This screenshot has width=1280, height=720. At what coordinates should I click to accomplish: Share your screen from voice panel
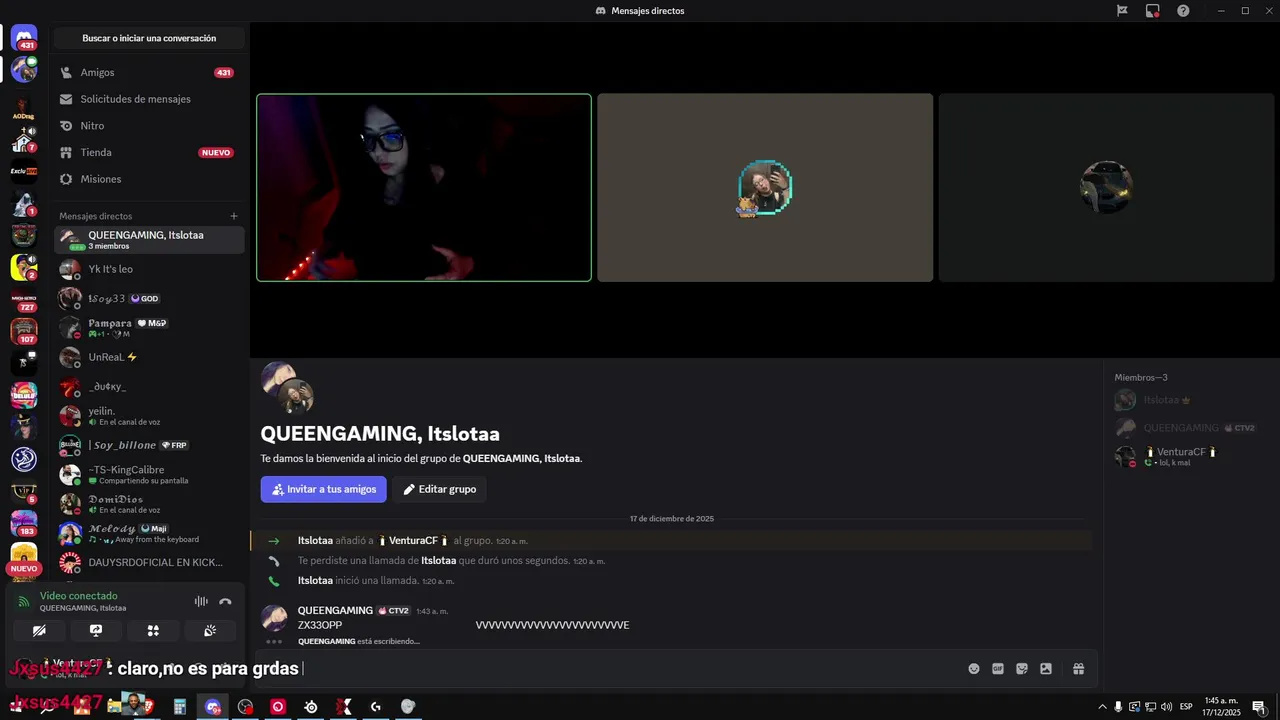96,630
